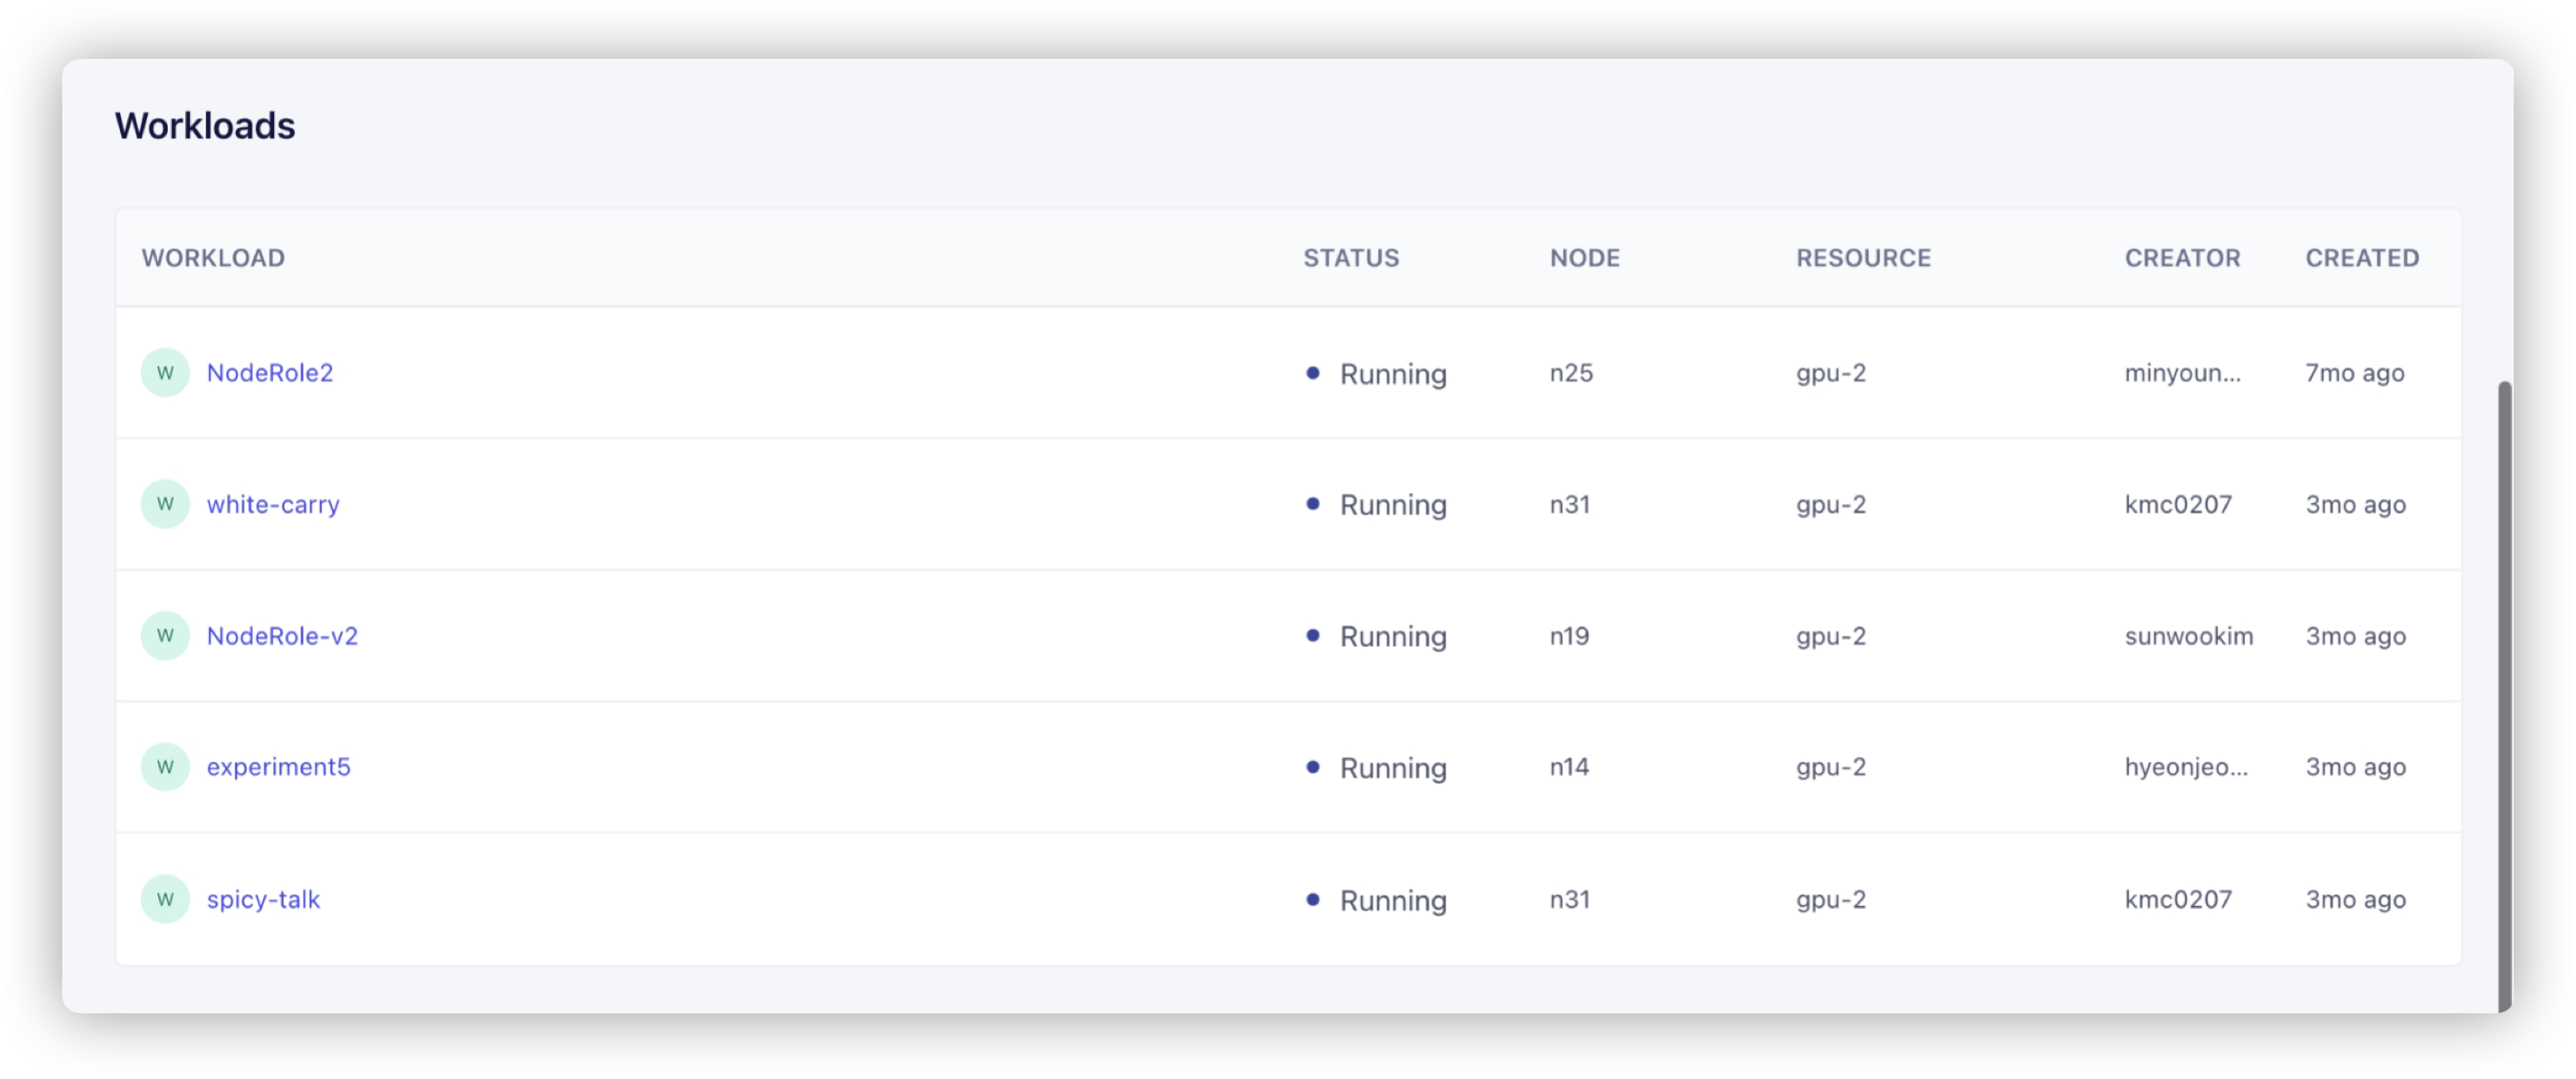Click gpu-2 resource in the experiment5 row
This screenshot has height=1079, width=2576.
coord(1831,768)
